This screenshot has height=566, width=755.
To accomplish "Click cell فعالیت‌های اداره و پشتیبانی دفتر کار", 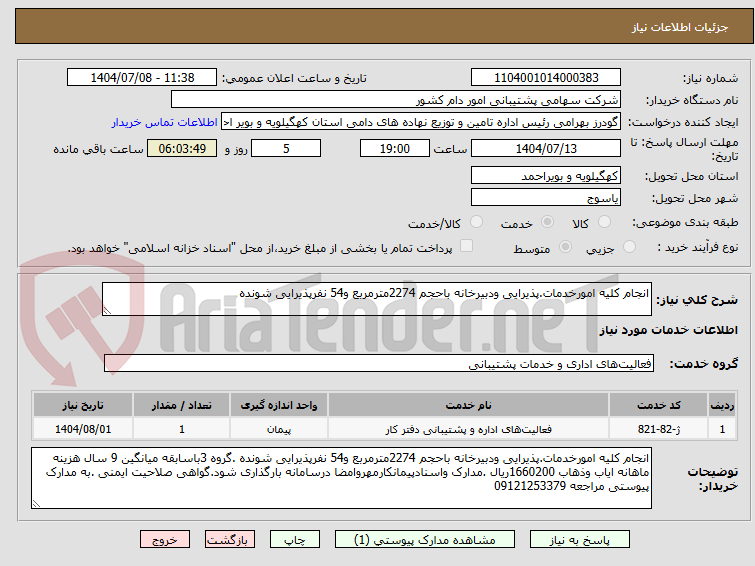I will (x=469, y=429).
